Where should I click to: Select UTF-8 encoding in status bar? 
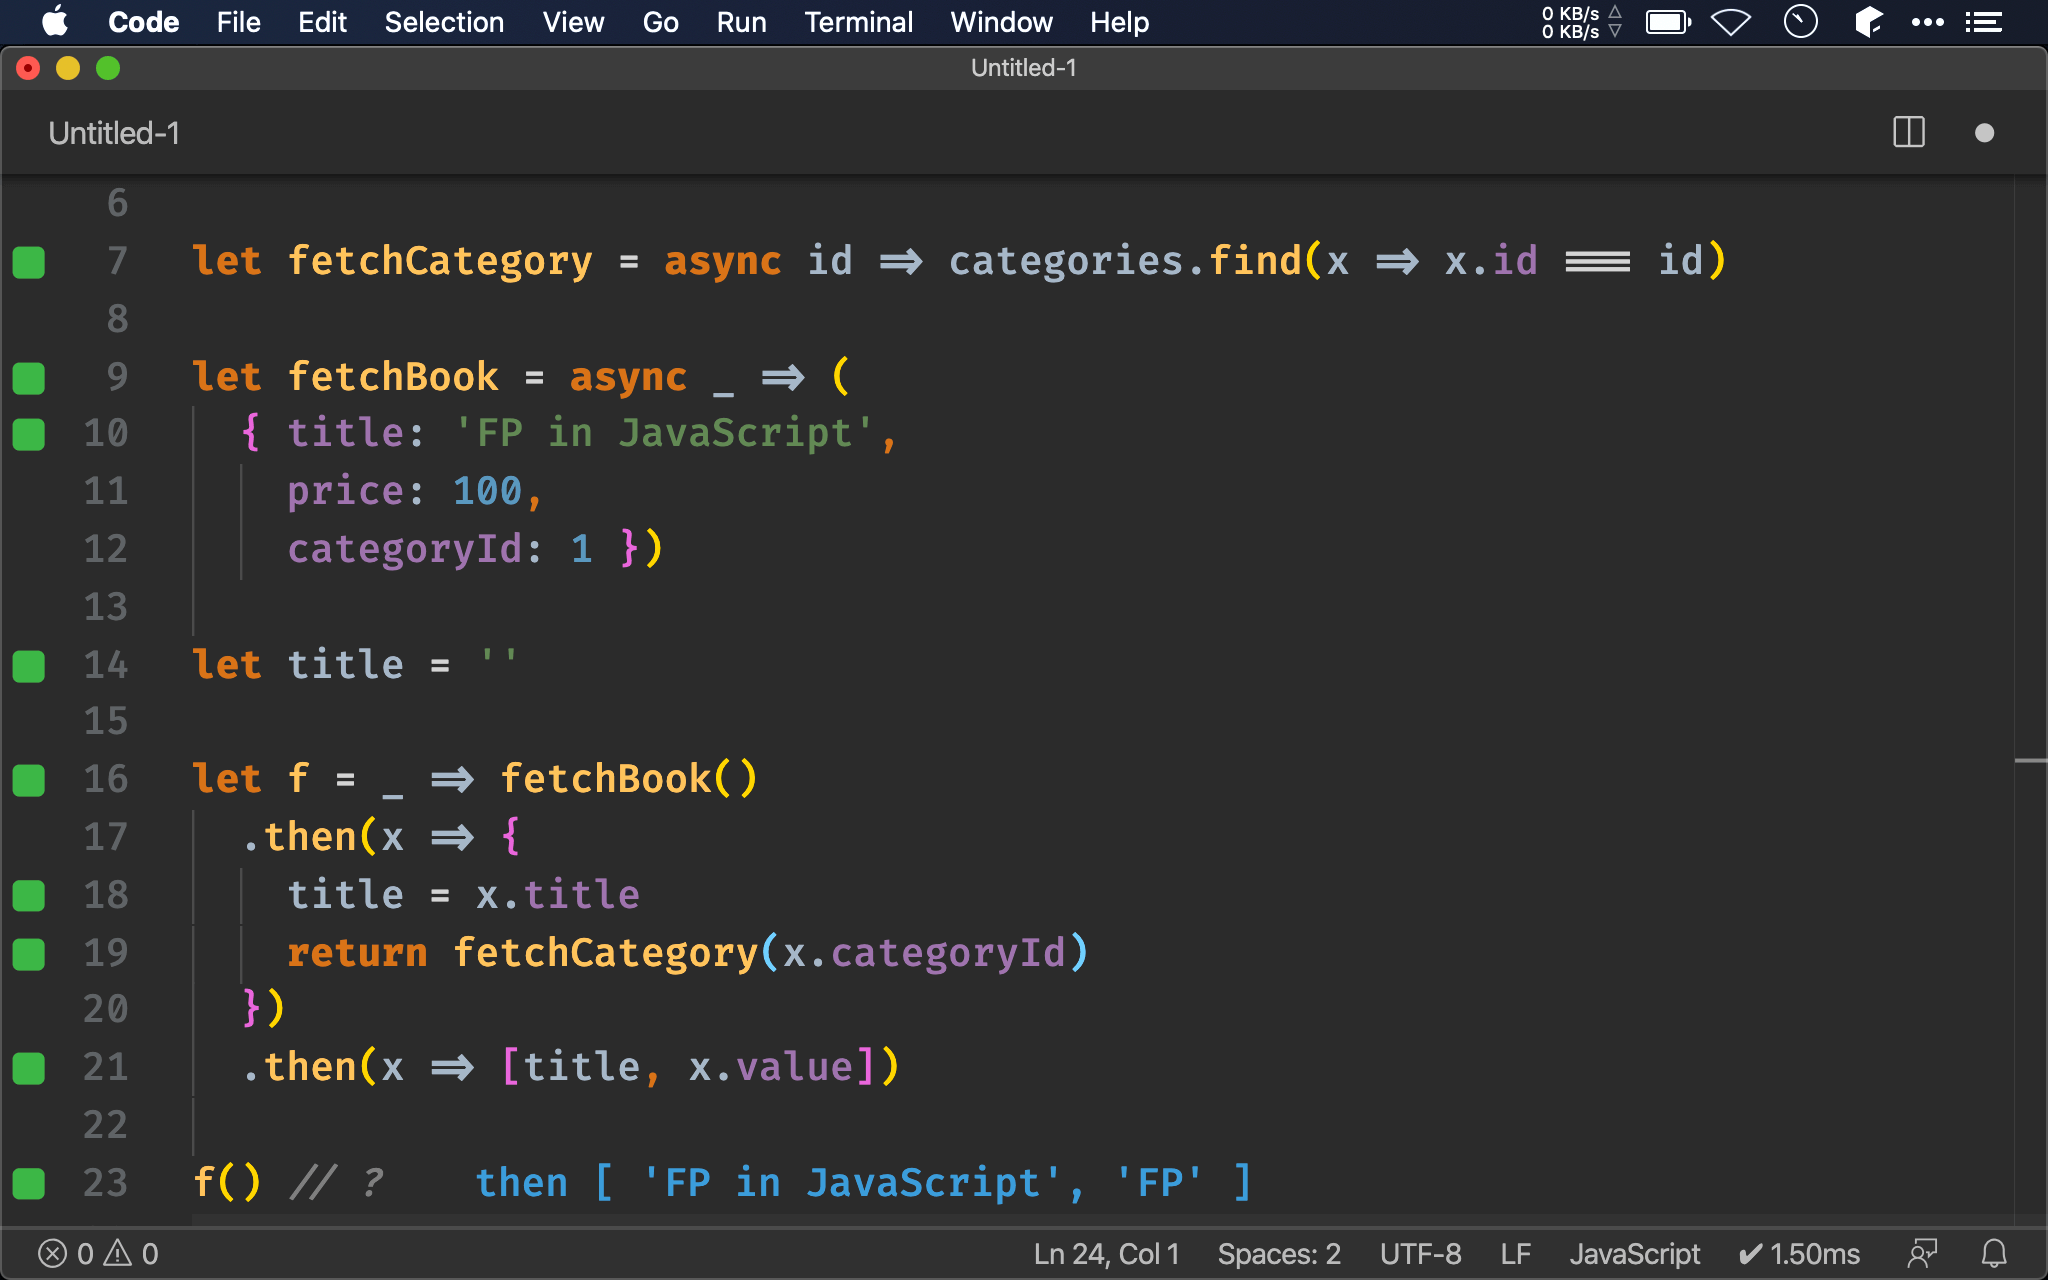(x=1420, y=1253)
